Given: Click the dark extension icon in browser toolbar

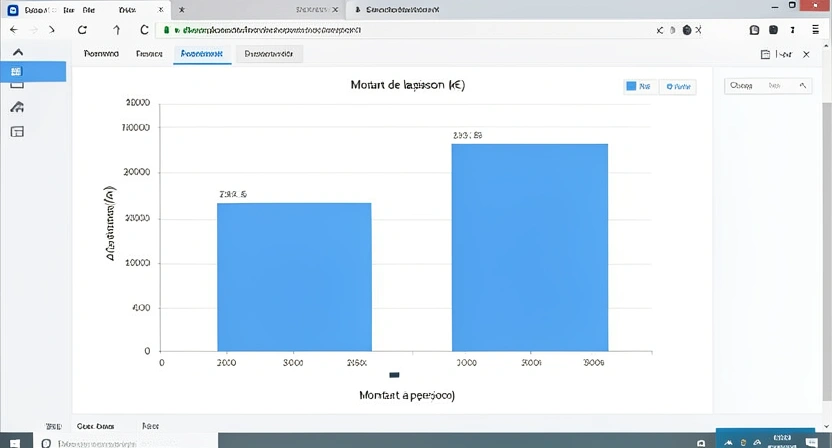Looking at the screenshot, I should tap(773, 30).
